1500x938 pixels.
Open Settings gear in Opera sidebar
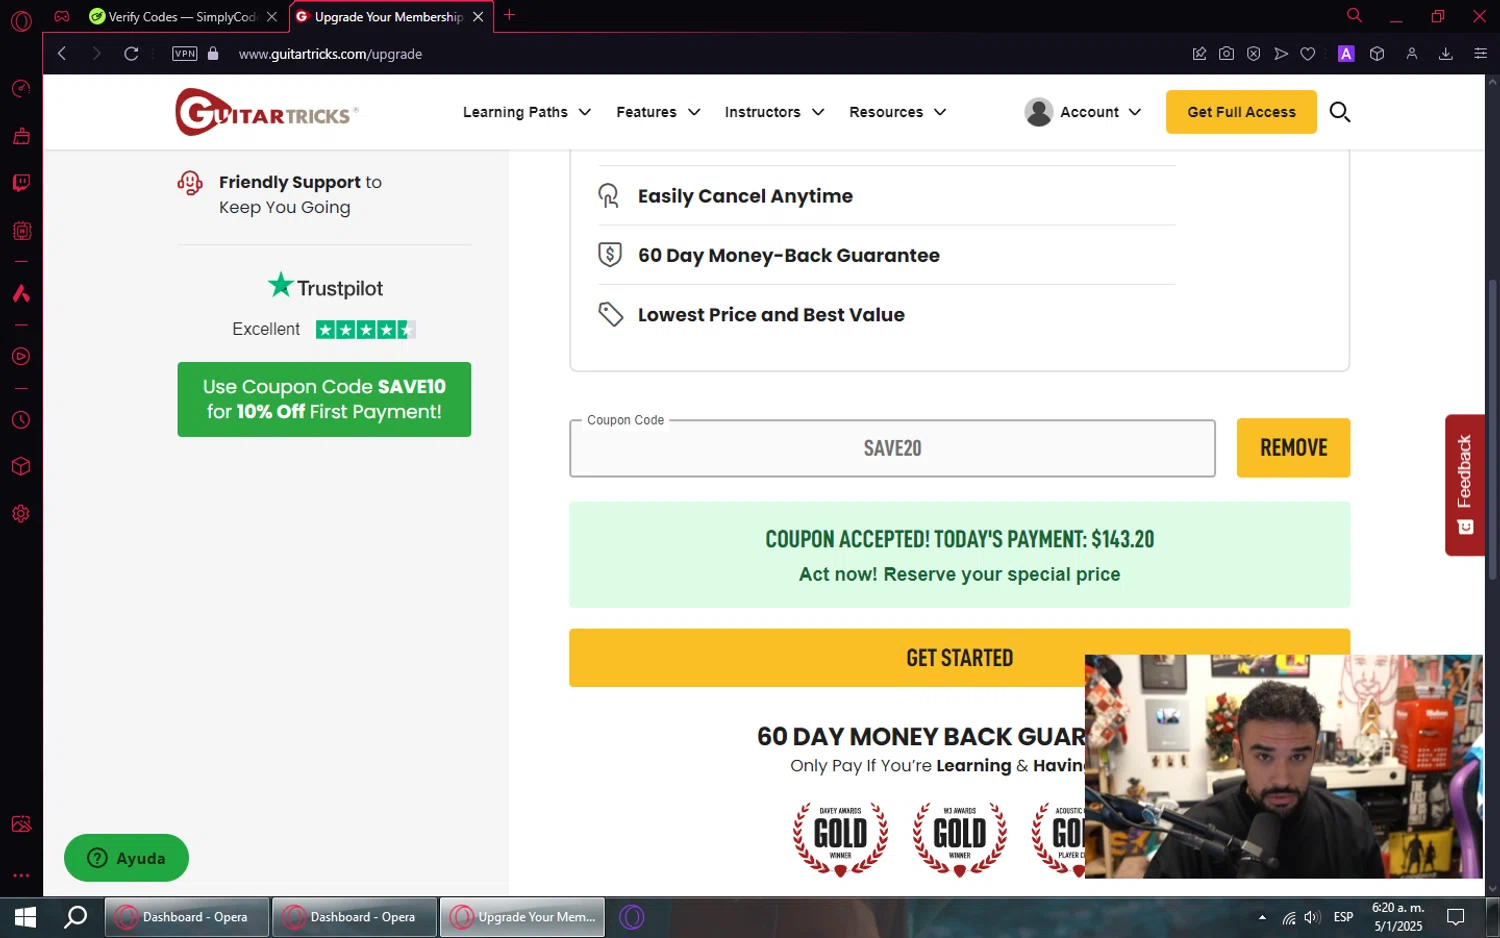coord(21,514)
